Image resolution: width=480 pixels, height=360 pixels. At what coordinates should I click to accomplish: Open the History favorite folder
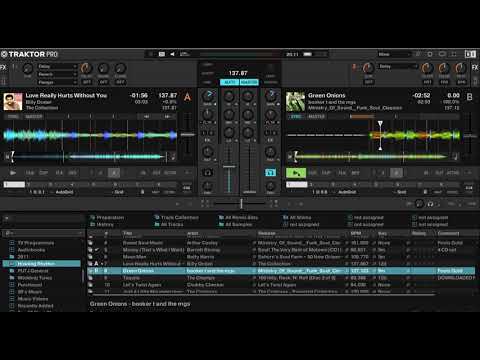(102, 224)
